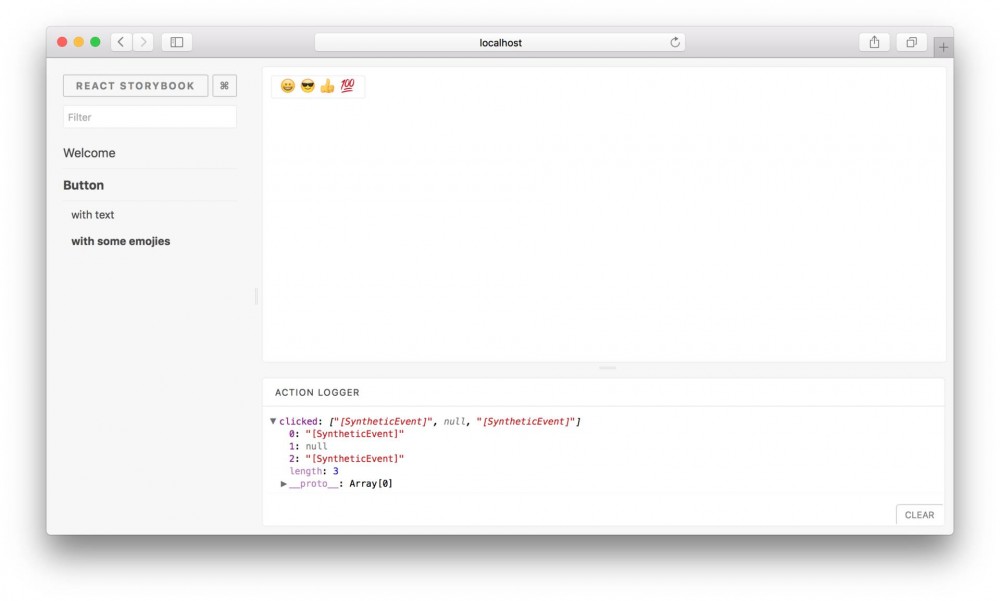
Task: Clear the action logger with CLEAR
Action: tap(919, 515)
